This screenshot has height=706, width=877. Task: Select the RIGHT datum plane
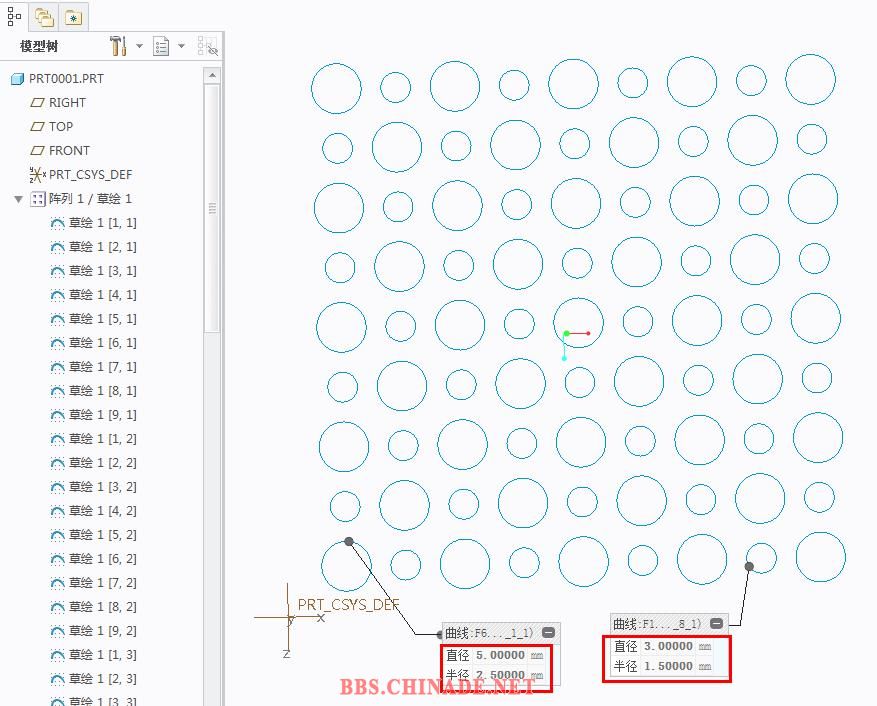(67, 103)
